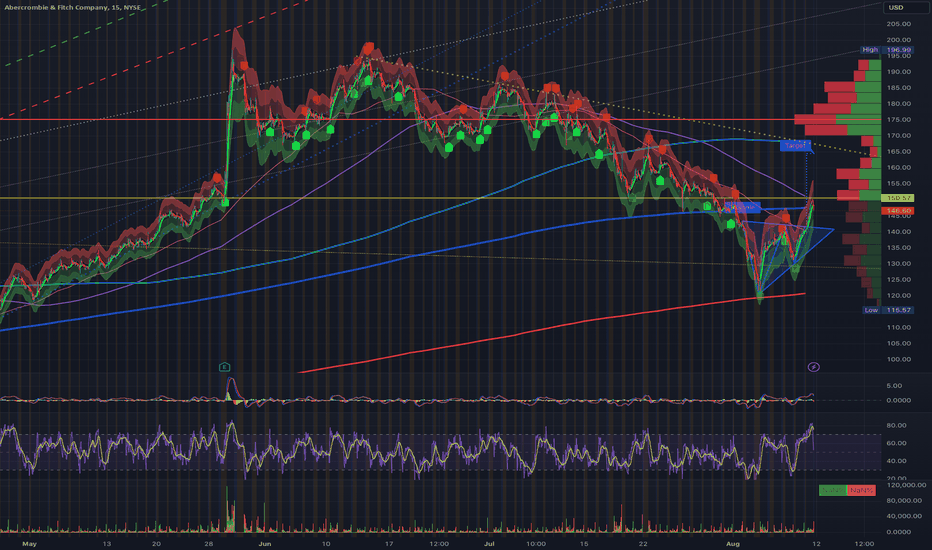Click the 10:00 label on time axis
Image resolution: width=932 pixels, height=550 pixels.
point(536,543)
